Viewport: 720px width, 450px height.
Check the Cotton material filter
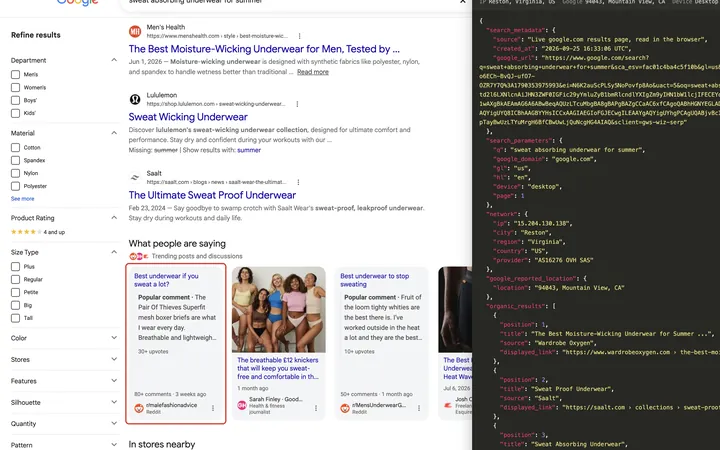pos(15,147)
